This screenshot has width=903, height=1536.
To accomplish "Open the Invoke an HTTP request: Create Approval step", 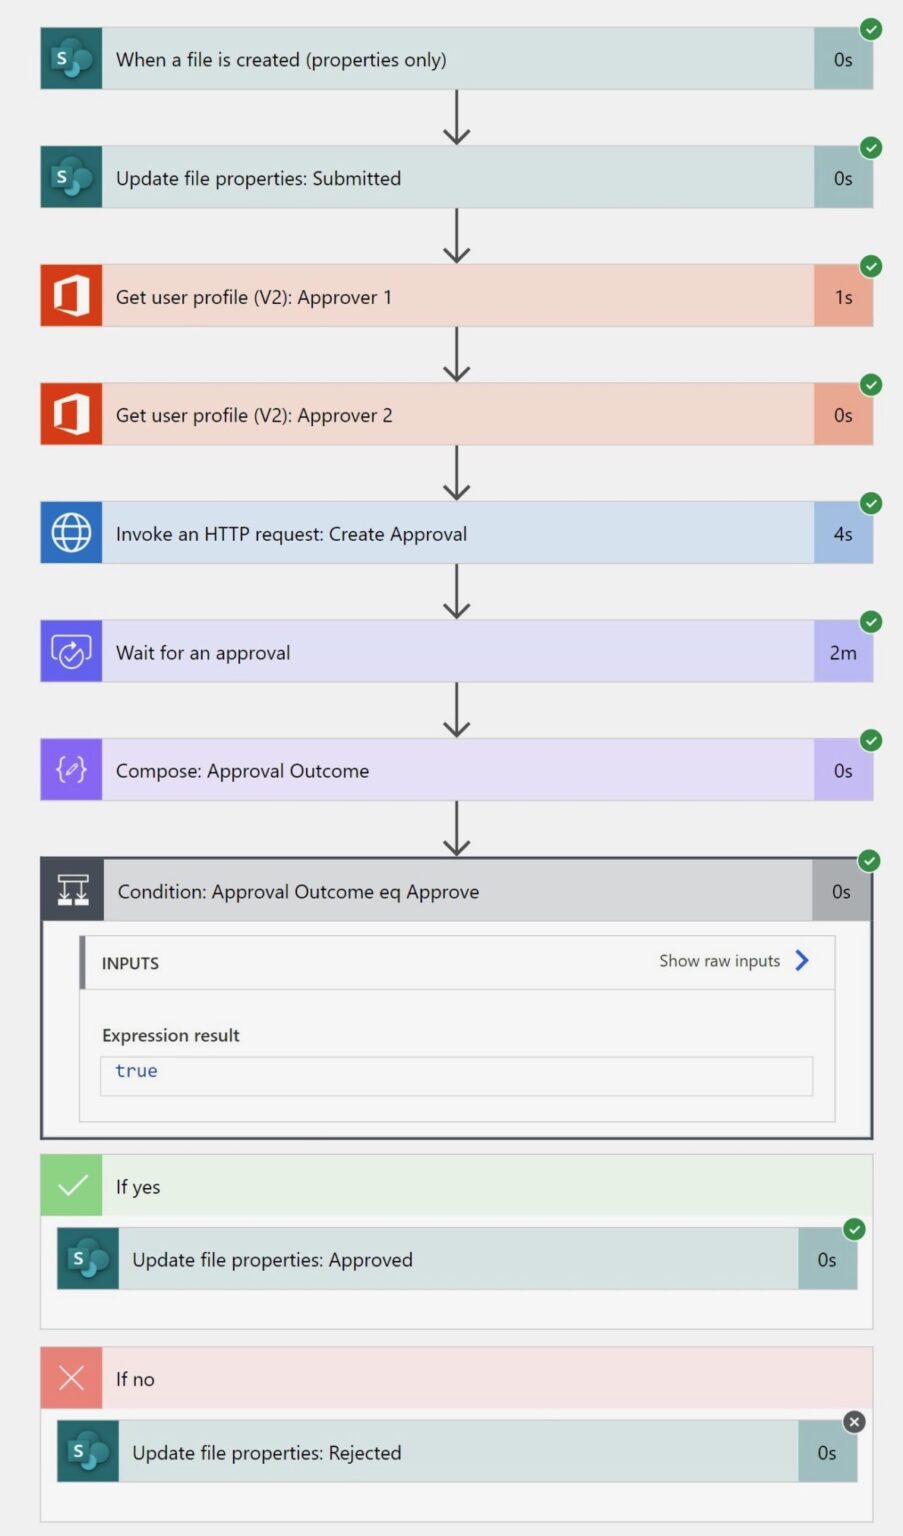I will (x=456, y=533).
